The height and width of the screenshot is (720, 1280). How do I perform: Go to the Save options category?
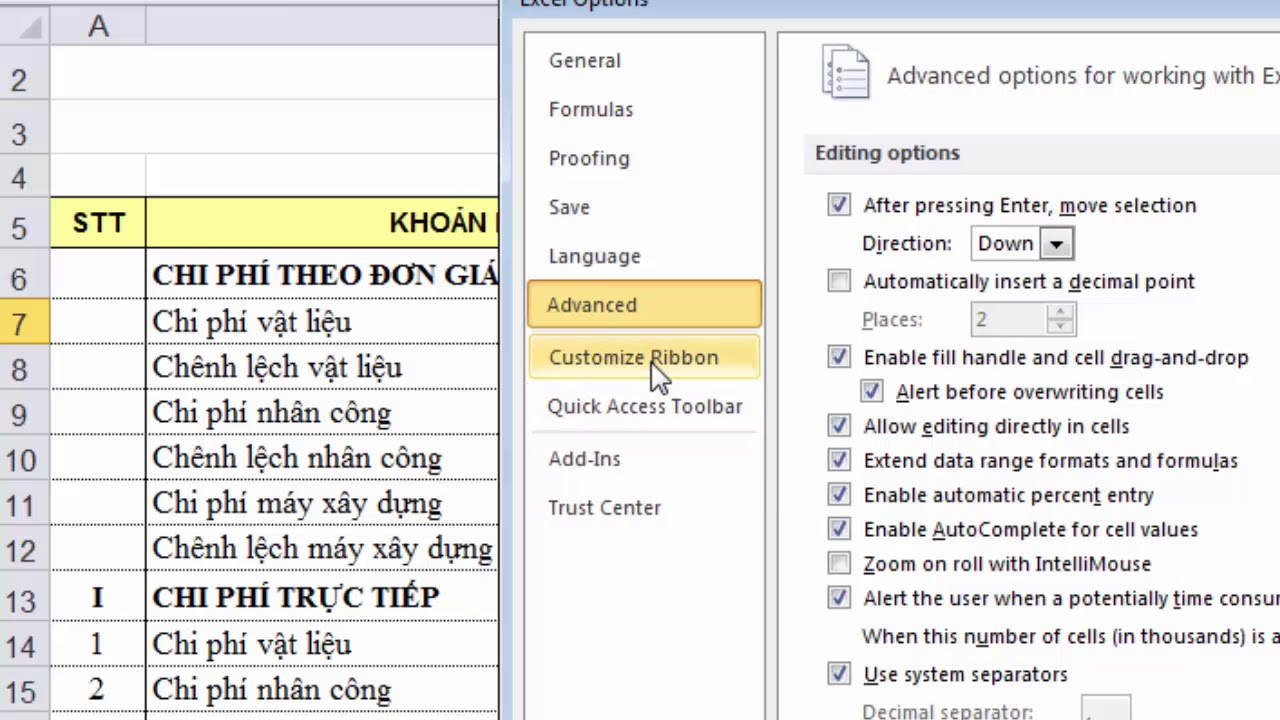644,208
